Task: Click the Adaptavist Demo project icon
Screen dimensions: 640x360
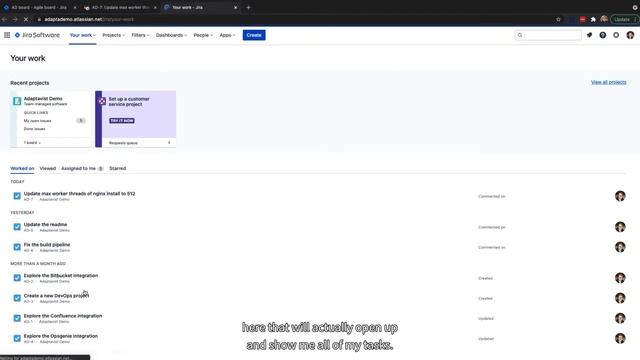Action: point(17,101)
